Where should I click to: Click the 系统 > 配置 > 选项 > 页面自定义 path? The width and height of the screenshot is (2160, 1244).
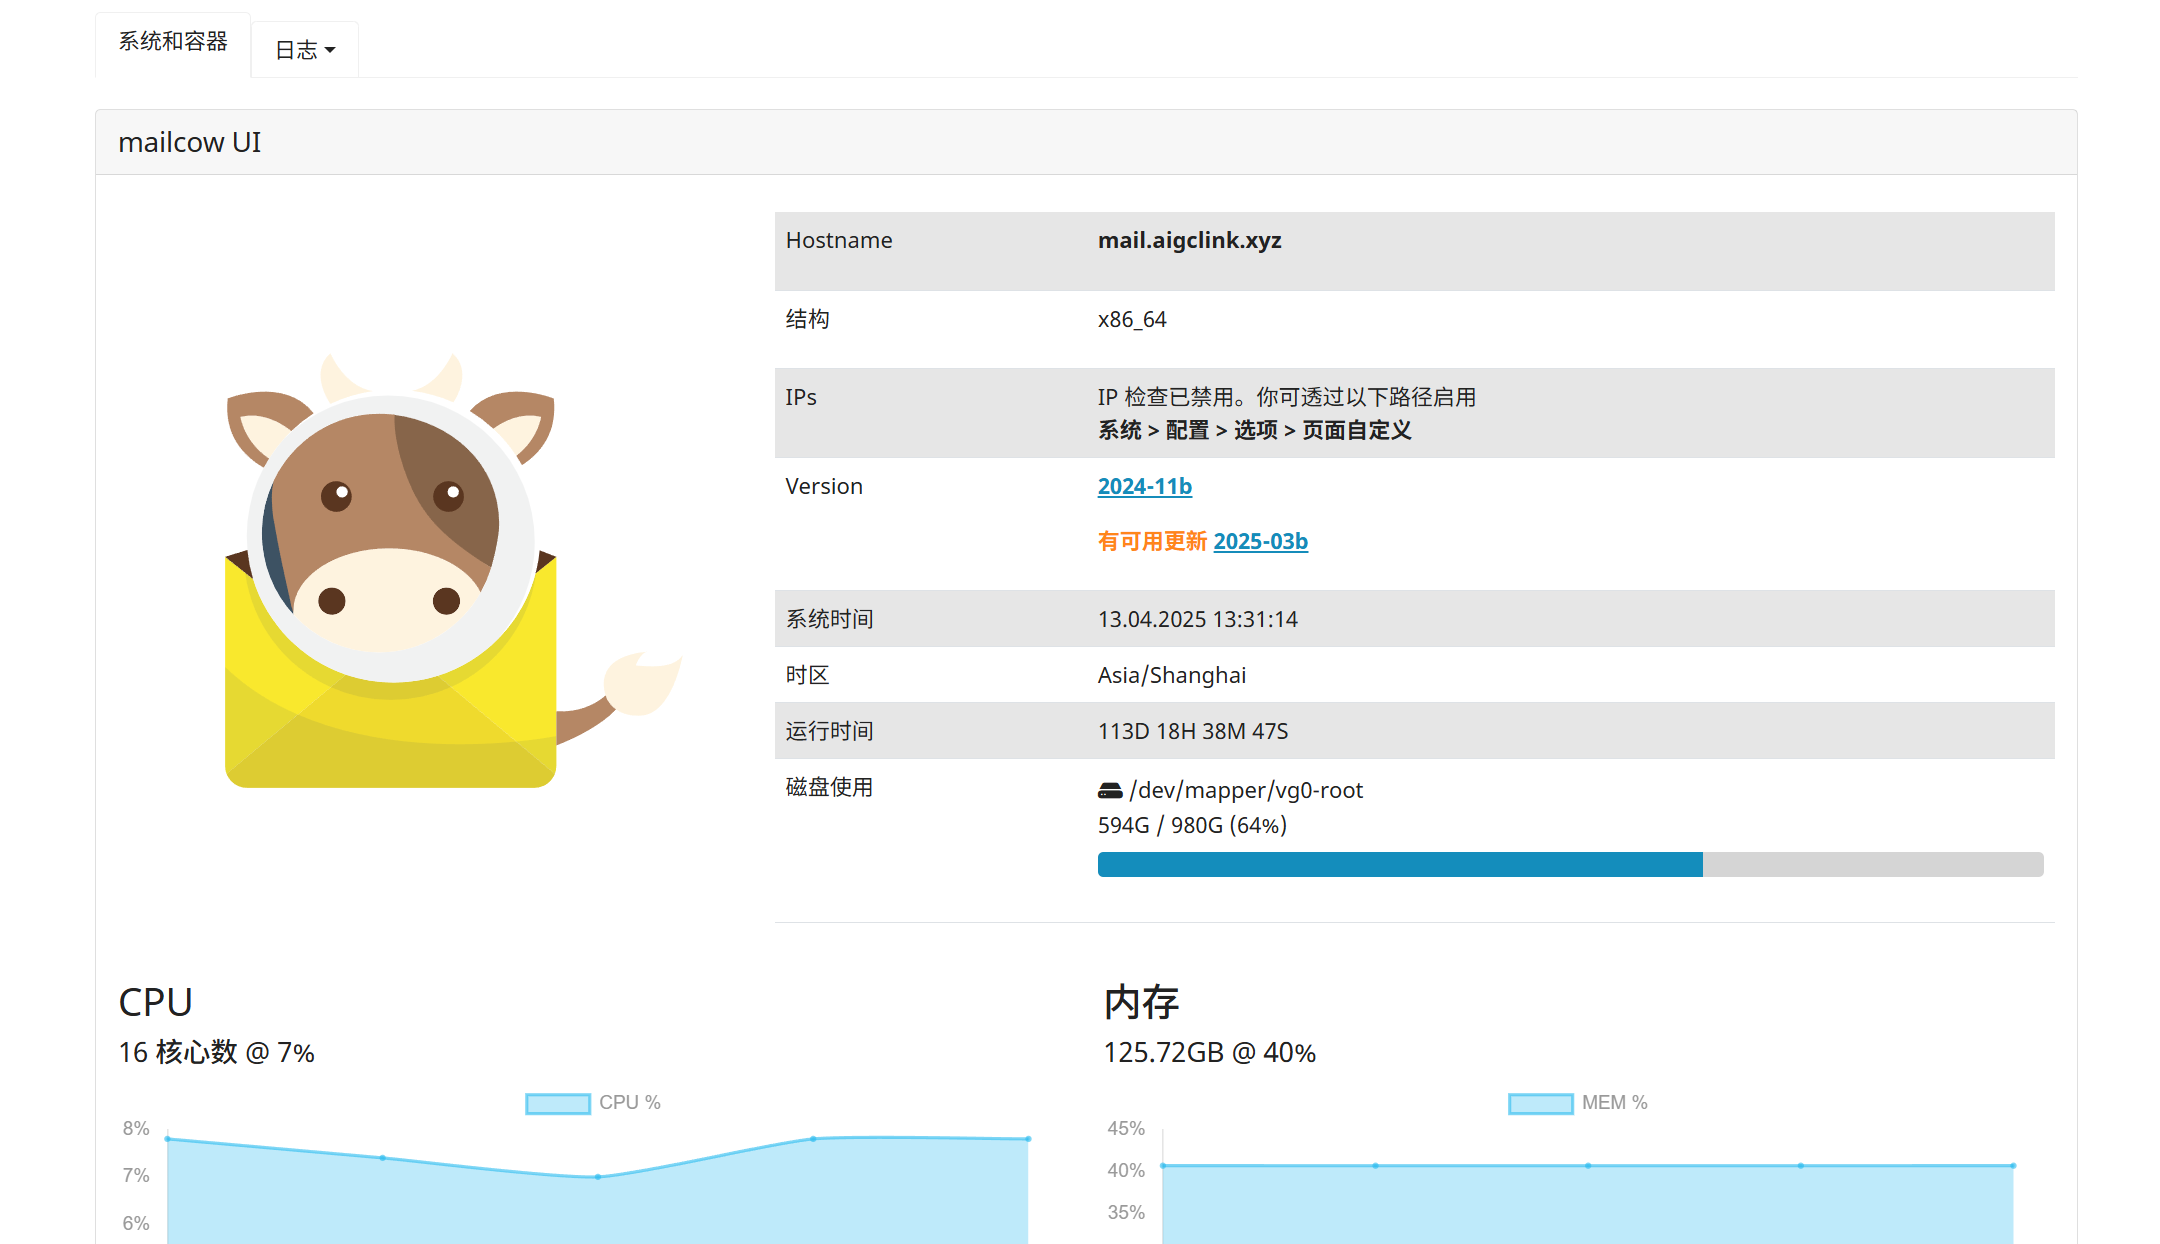(x=1254, y=430)
